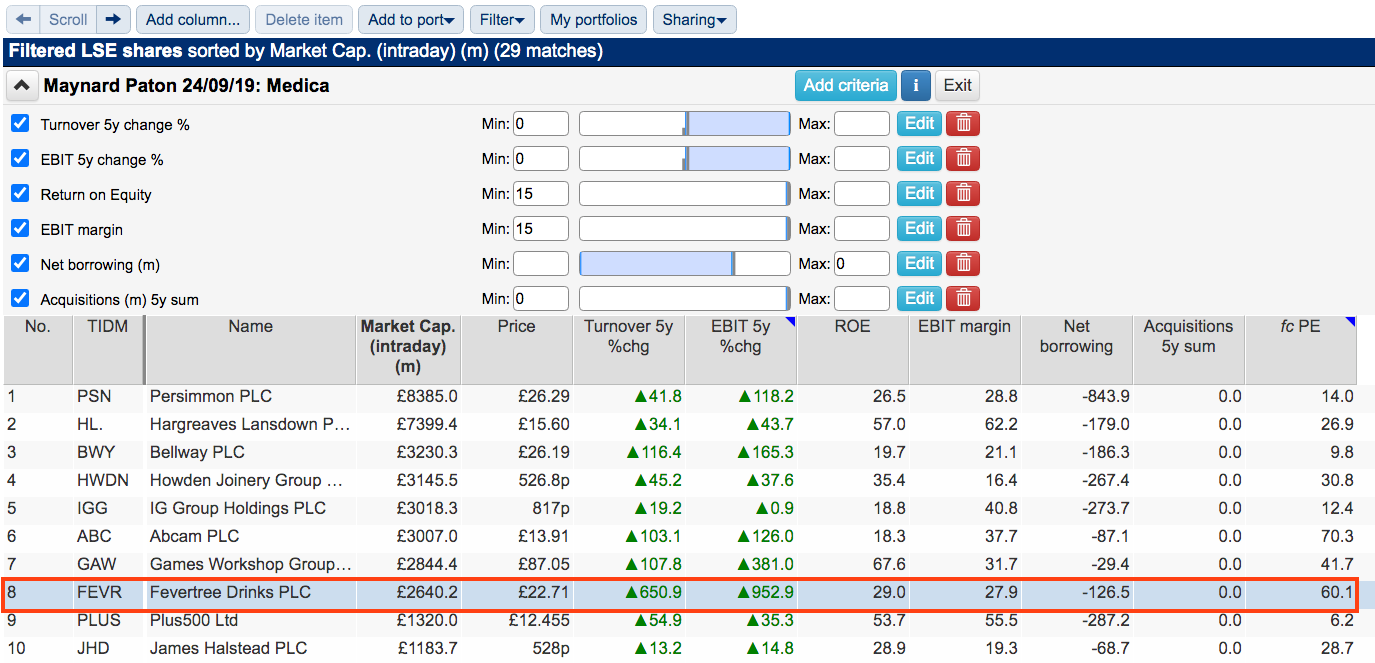
Task: Click the scroll left arrow button
Action: pos(24,19)
